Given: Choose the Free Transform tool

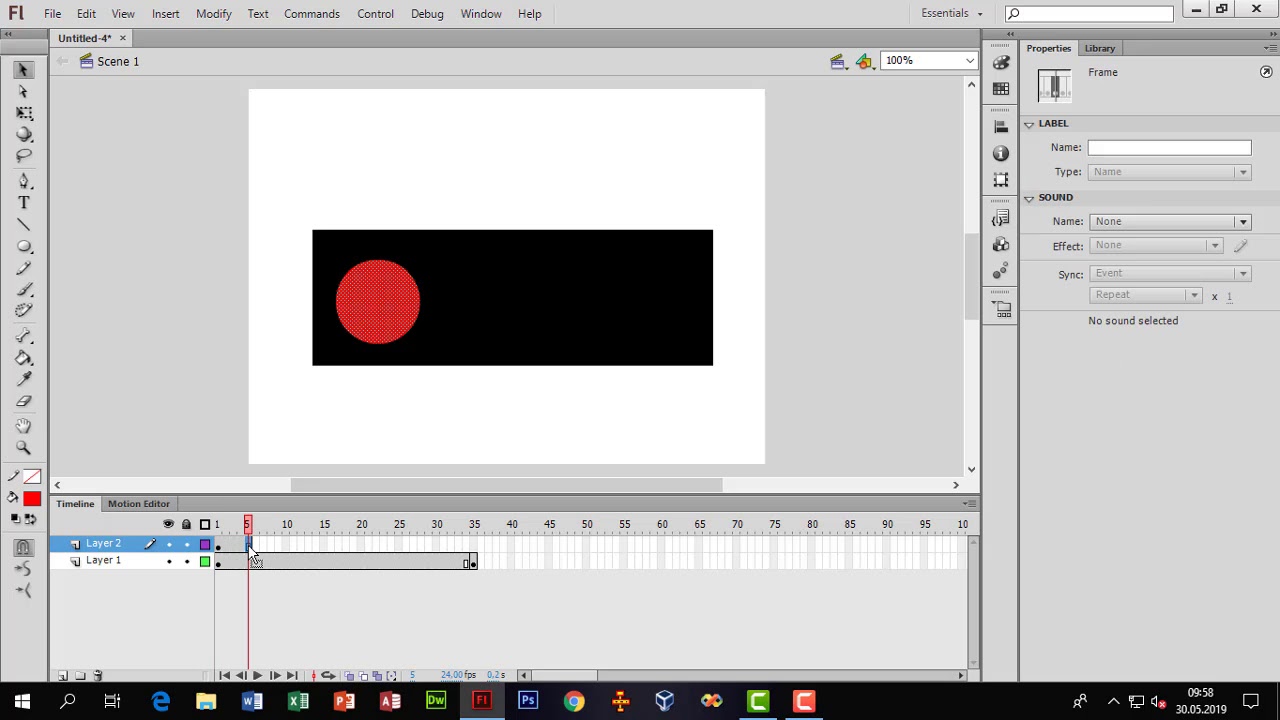Looking at the screenshot, I should [x=24, y=114].
